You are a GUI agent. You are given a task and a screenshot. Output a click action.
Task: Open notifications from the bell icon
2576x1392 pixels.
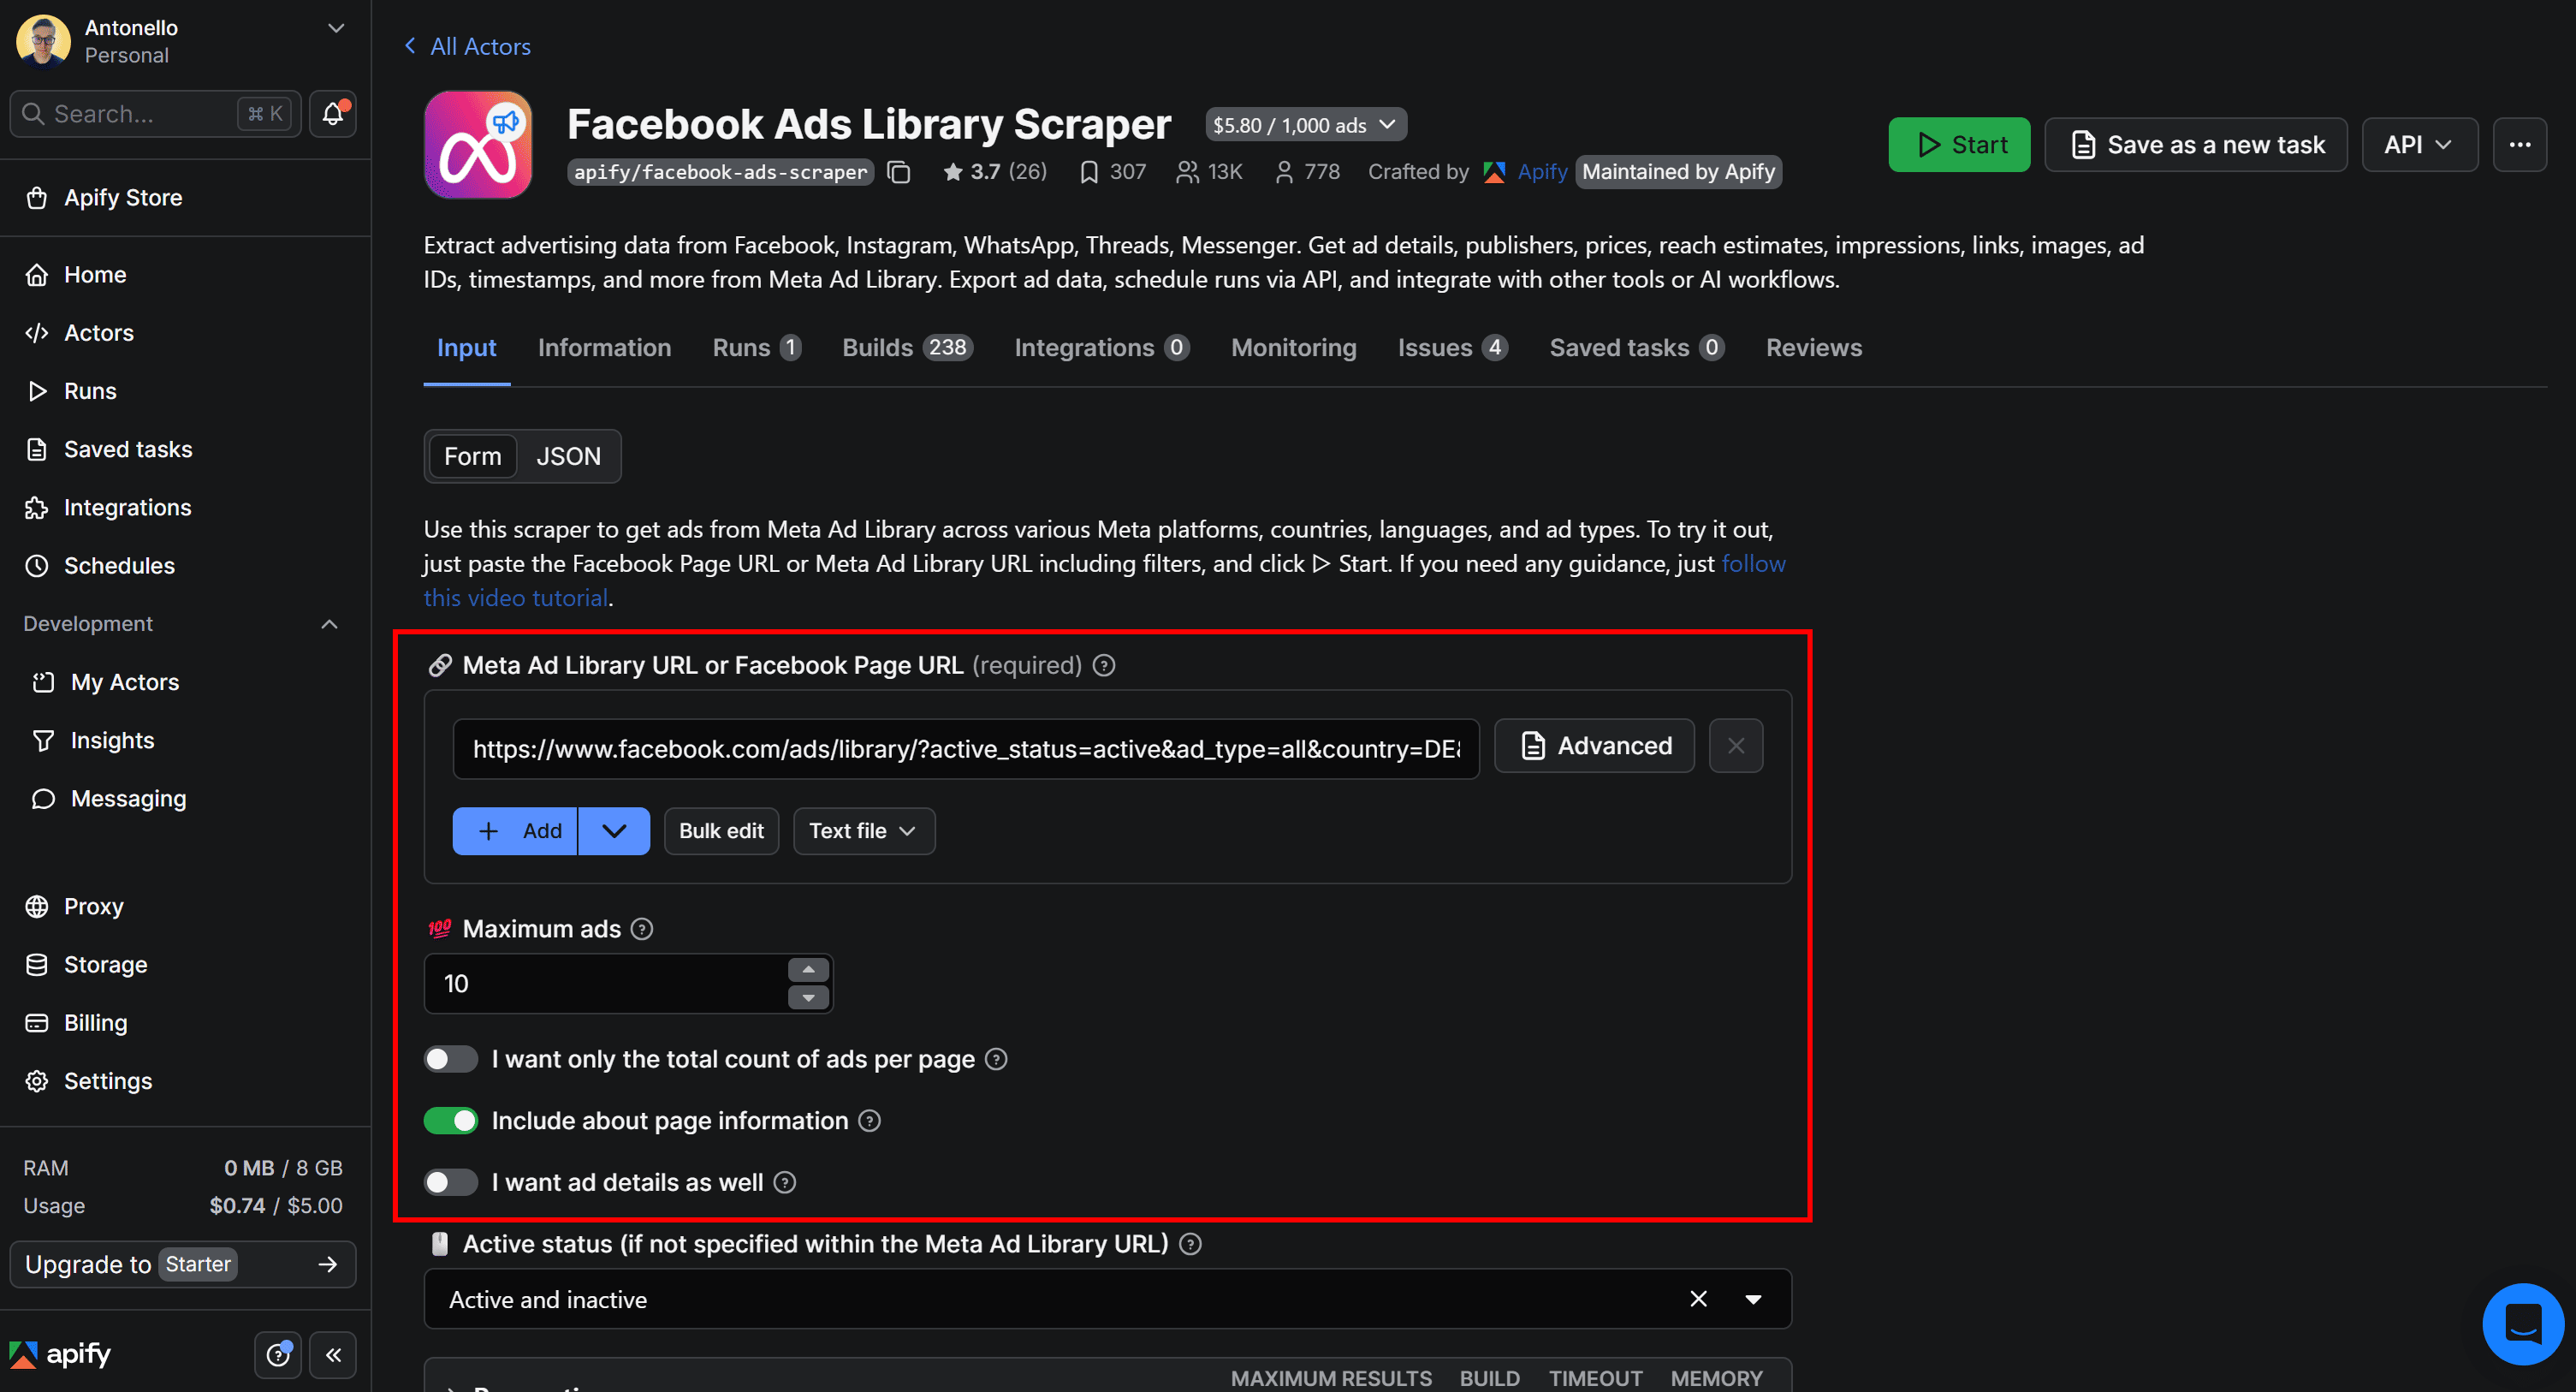coord(331,113)
